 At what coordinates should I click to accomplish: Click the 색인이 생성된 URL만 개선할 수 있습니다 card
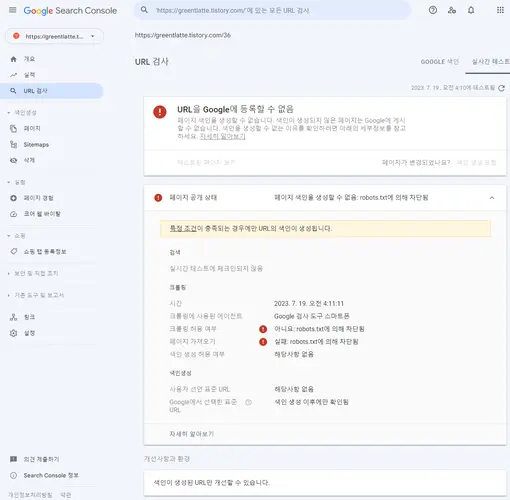[x=325, y=483]
